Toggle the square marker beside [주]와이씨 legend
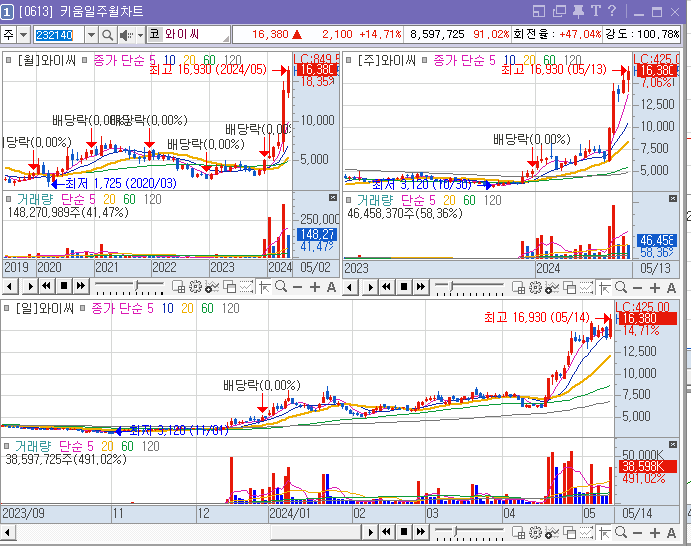Screen dimensions: 691x546 [349, 60]
